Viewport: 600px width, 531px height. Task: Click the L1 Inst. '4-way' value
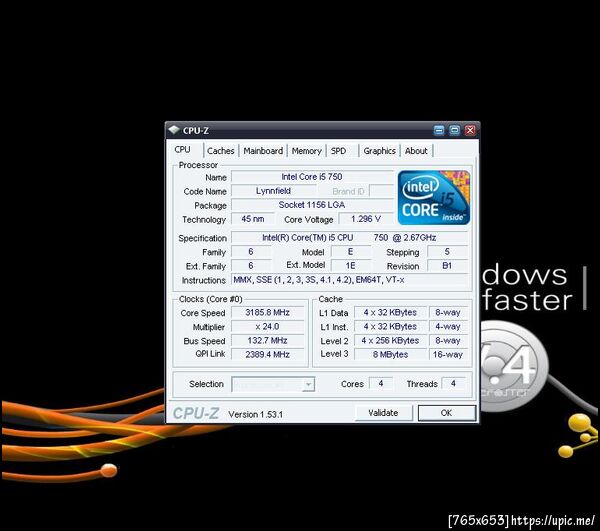(448, 326)
